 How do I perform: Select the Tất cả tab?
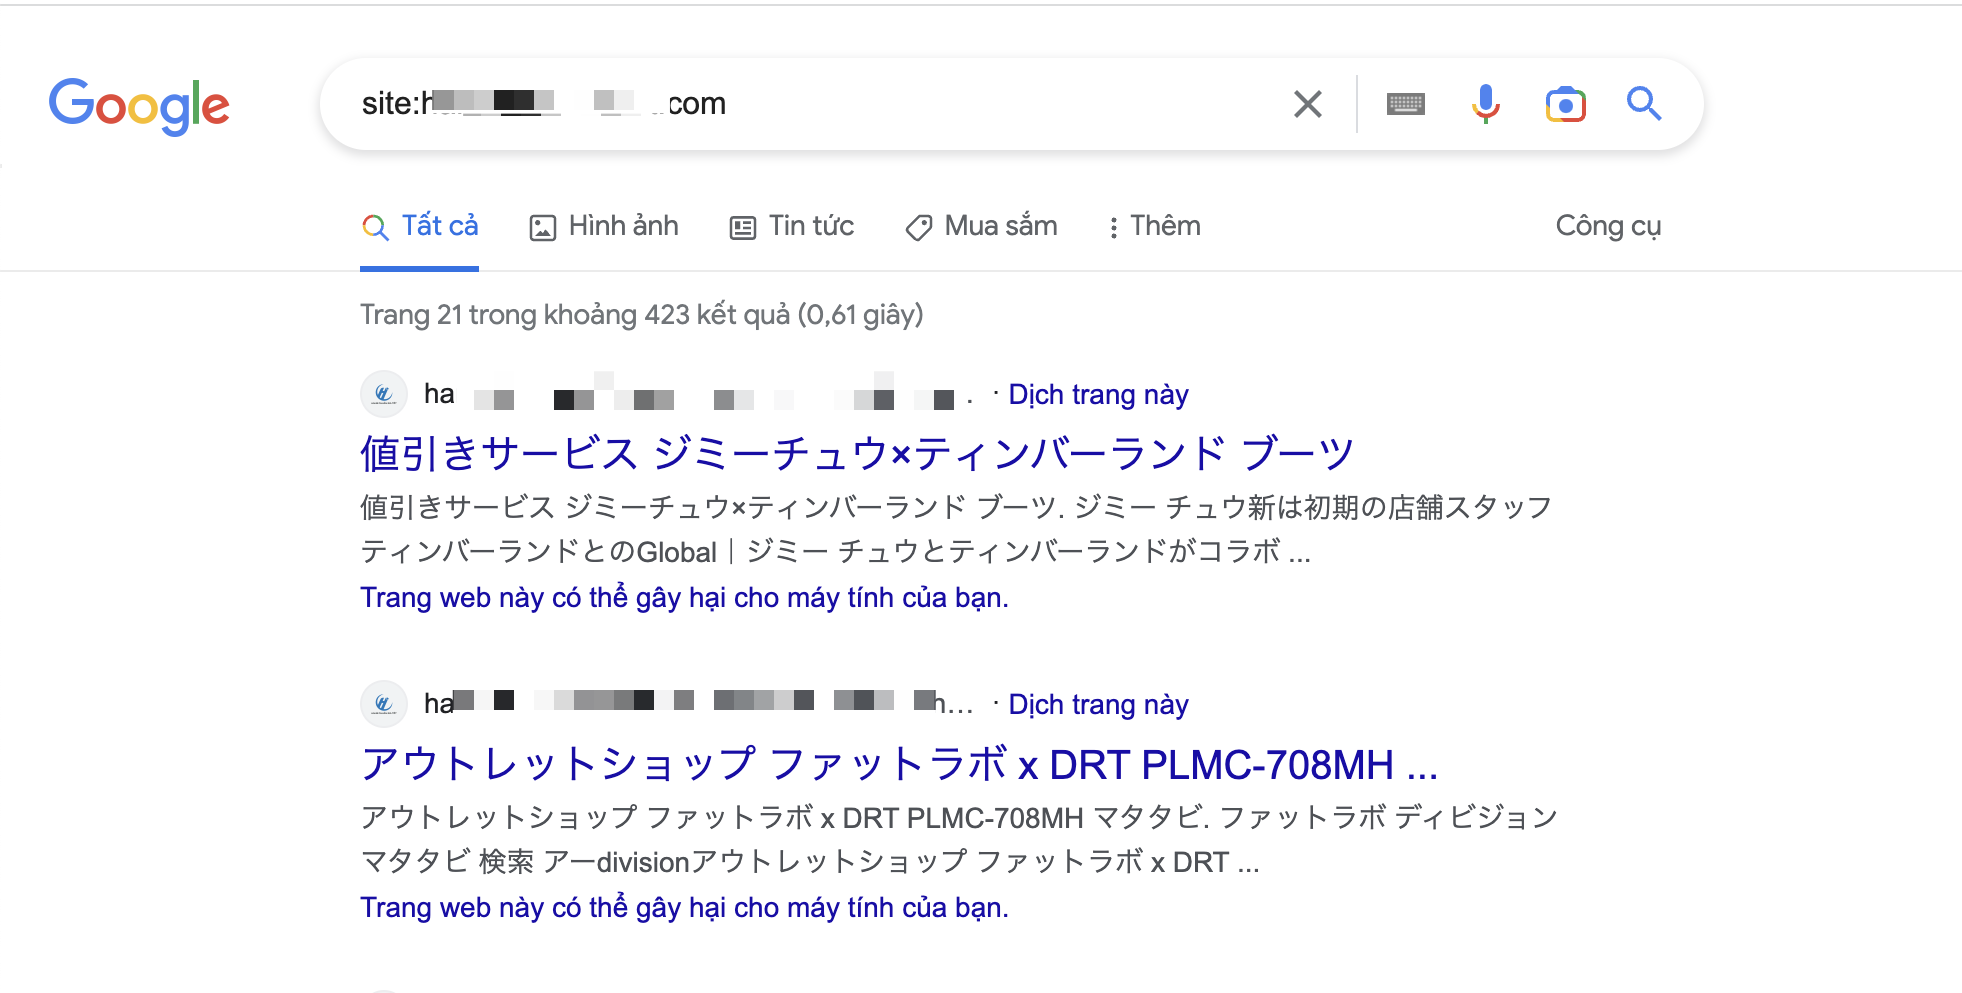point(419,227)
